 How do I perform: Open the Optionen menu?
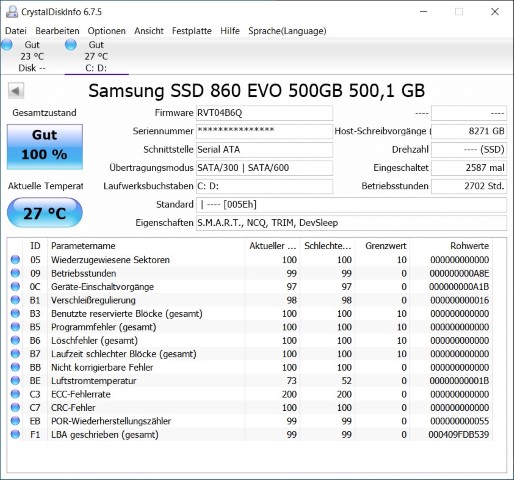point(107,31)
